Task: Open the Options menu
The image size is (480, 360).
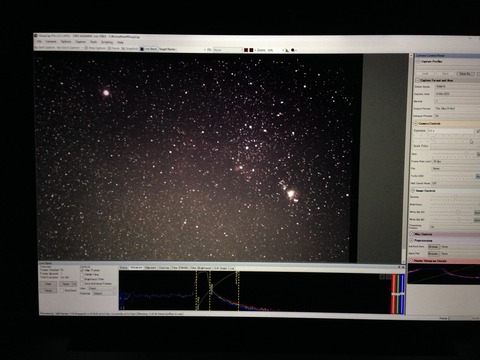Action: tap(66, 42)
